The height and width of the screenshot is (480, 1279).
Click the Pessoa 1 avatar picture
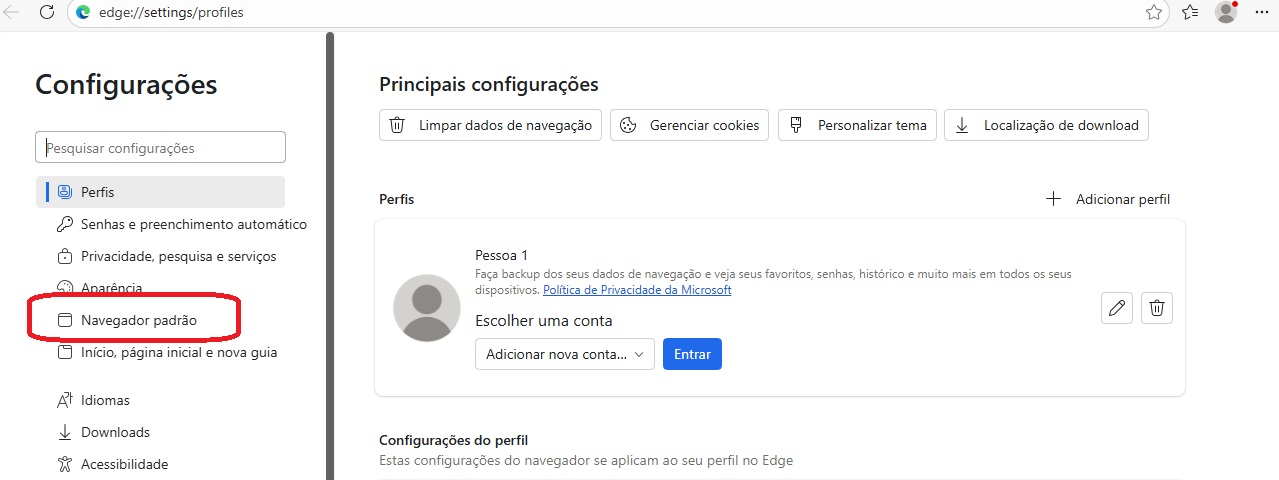pos(427,308)
